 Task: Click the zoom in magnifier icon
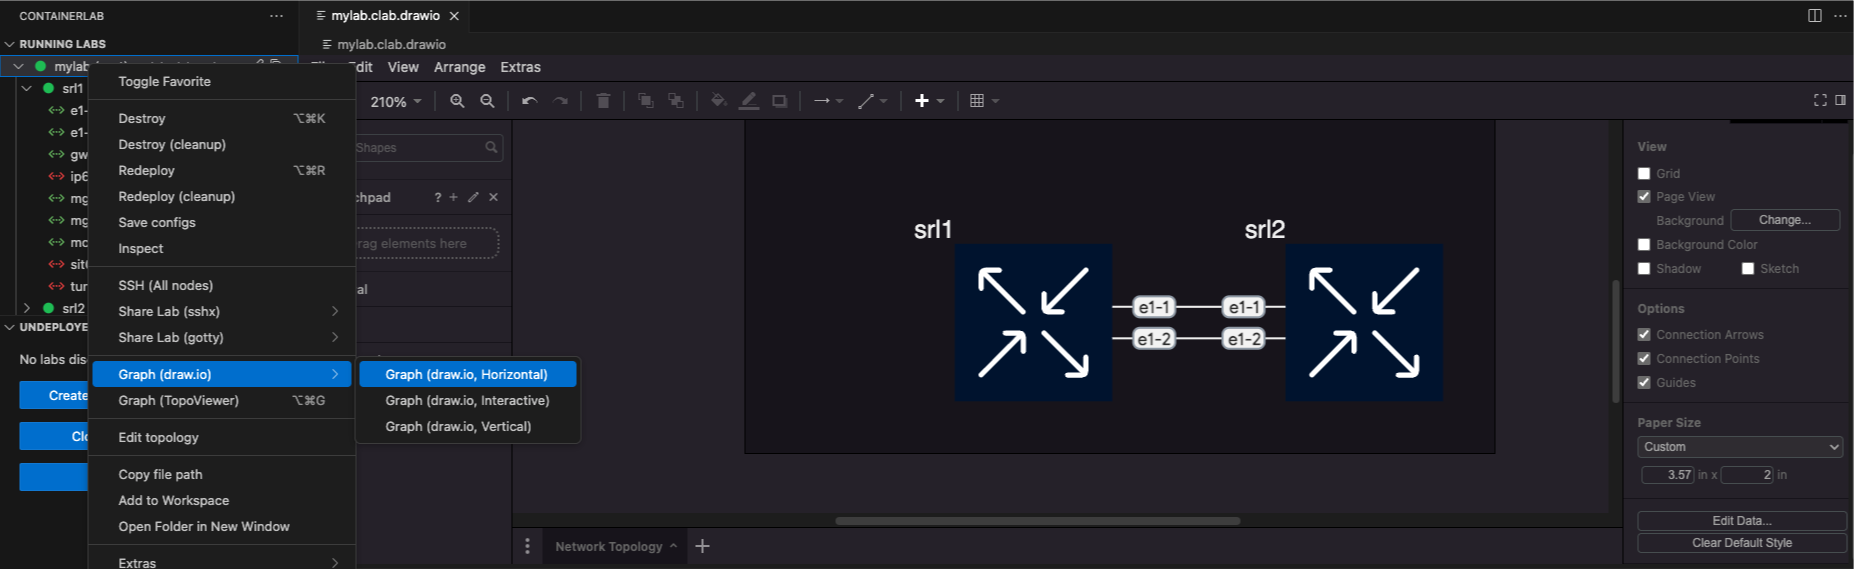click(x=457, y=101)
